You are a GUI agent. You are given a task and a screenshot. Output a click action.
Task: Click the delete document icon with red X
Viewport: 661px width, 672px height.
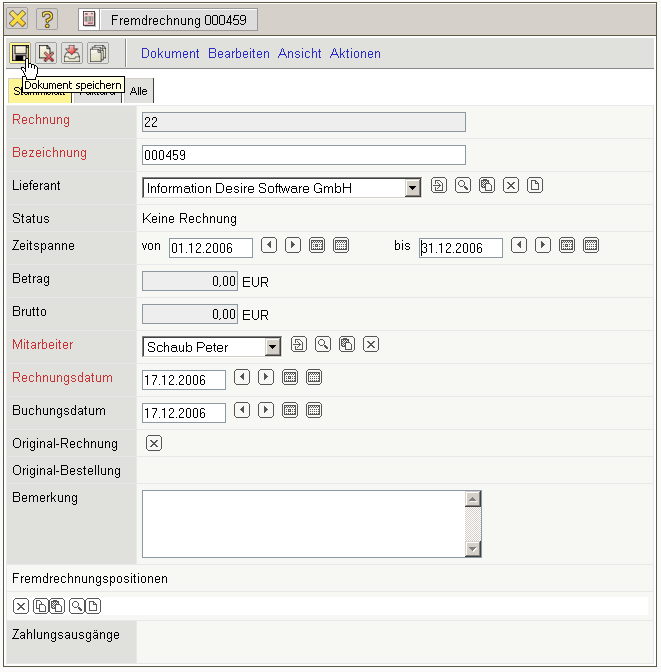(46, 54)
